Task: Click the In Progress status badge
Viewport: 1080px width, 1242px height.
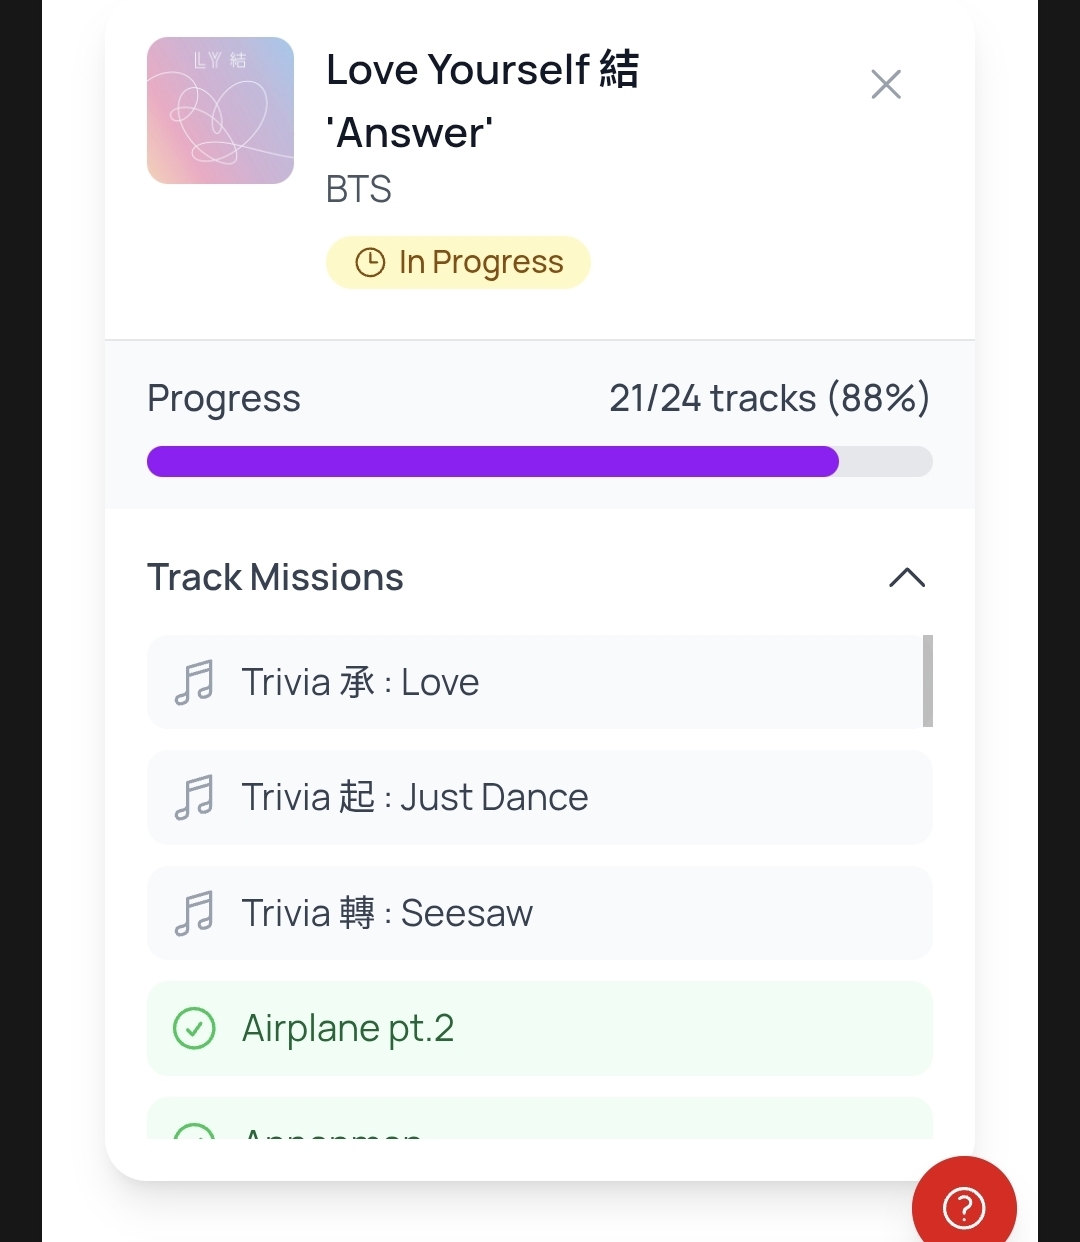Action: coord(458,263)
